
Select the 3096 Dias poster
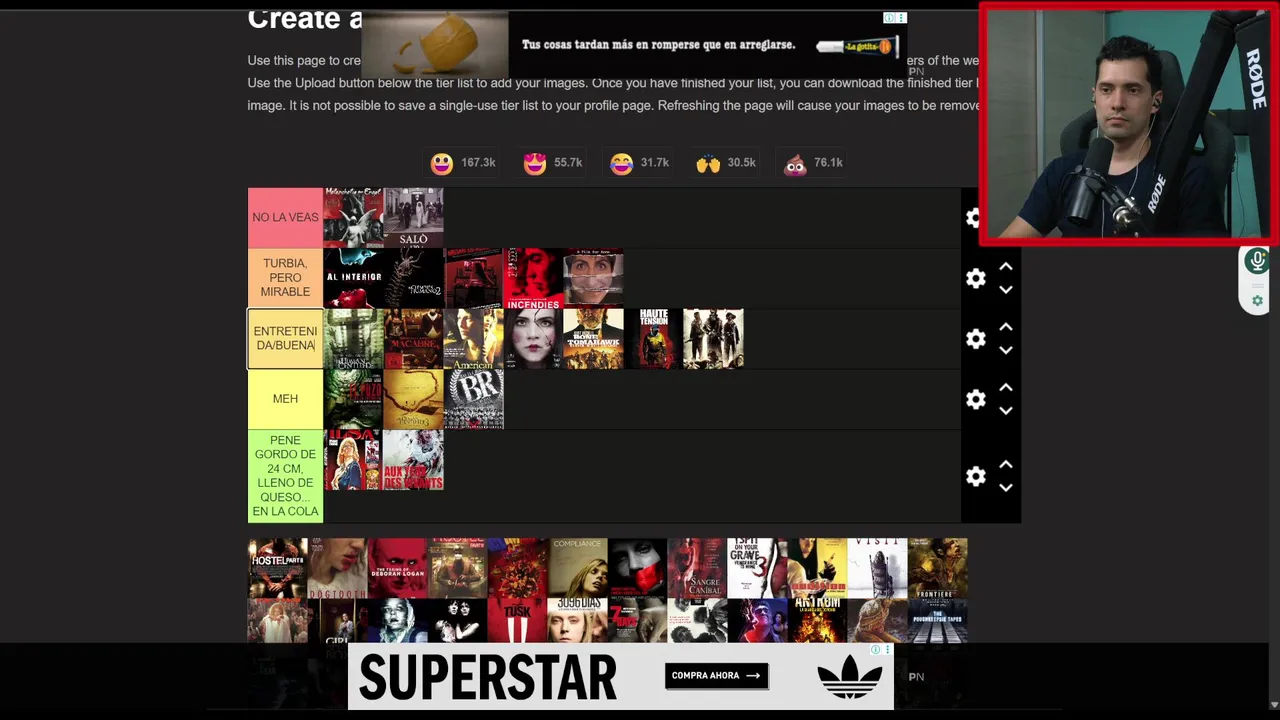[578, 621]
